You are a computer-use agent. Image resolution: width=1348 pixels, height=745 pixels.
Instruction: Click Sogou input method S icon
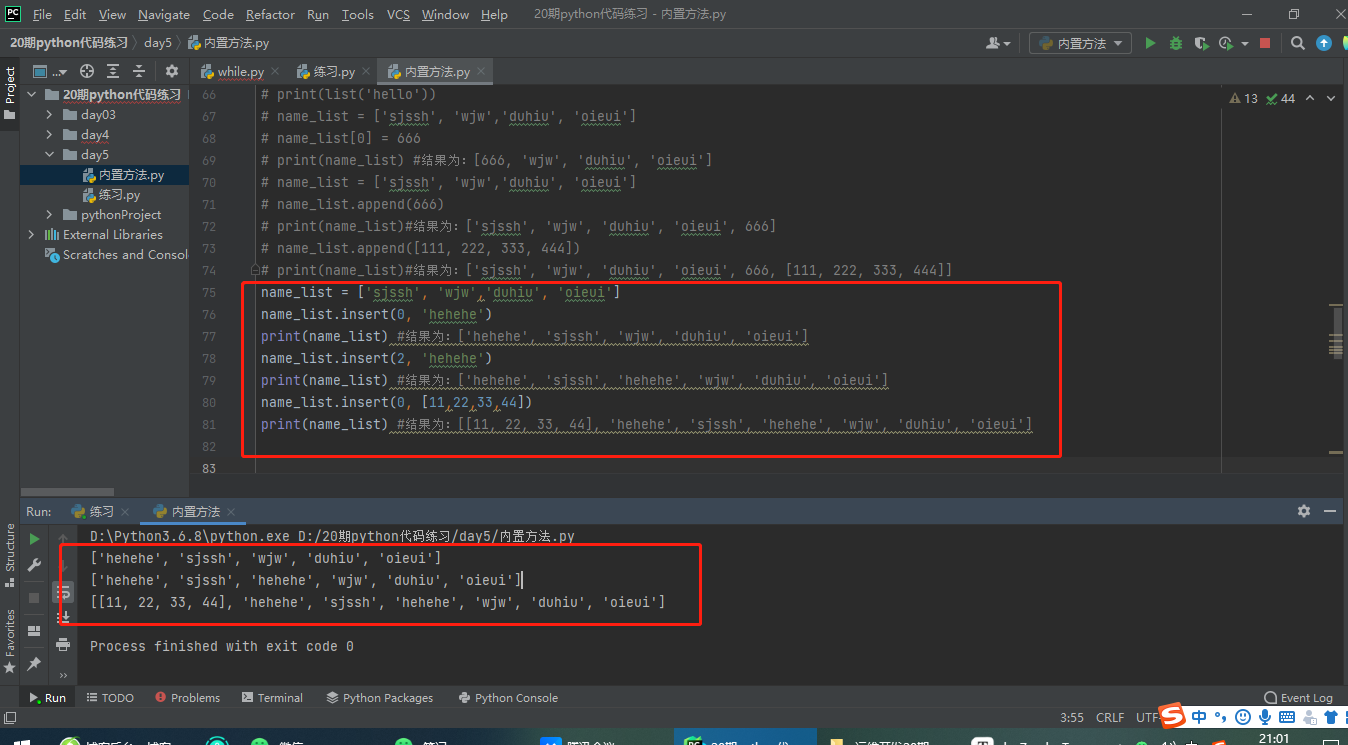click(x=1173, y=716)
